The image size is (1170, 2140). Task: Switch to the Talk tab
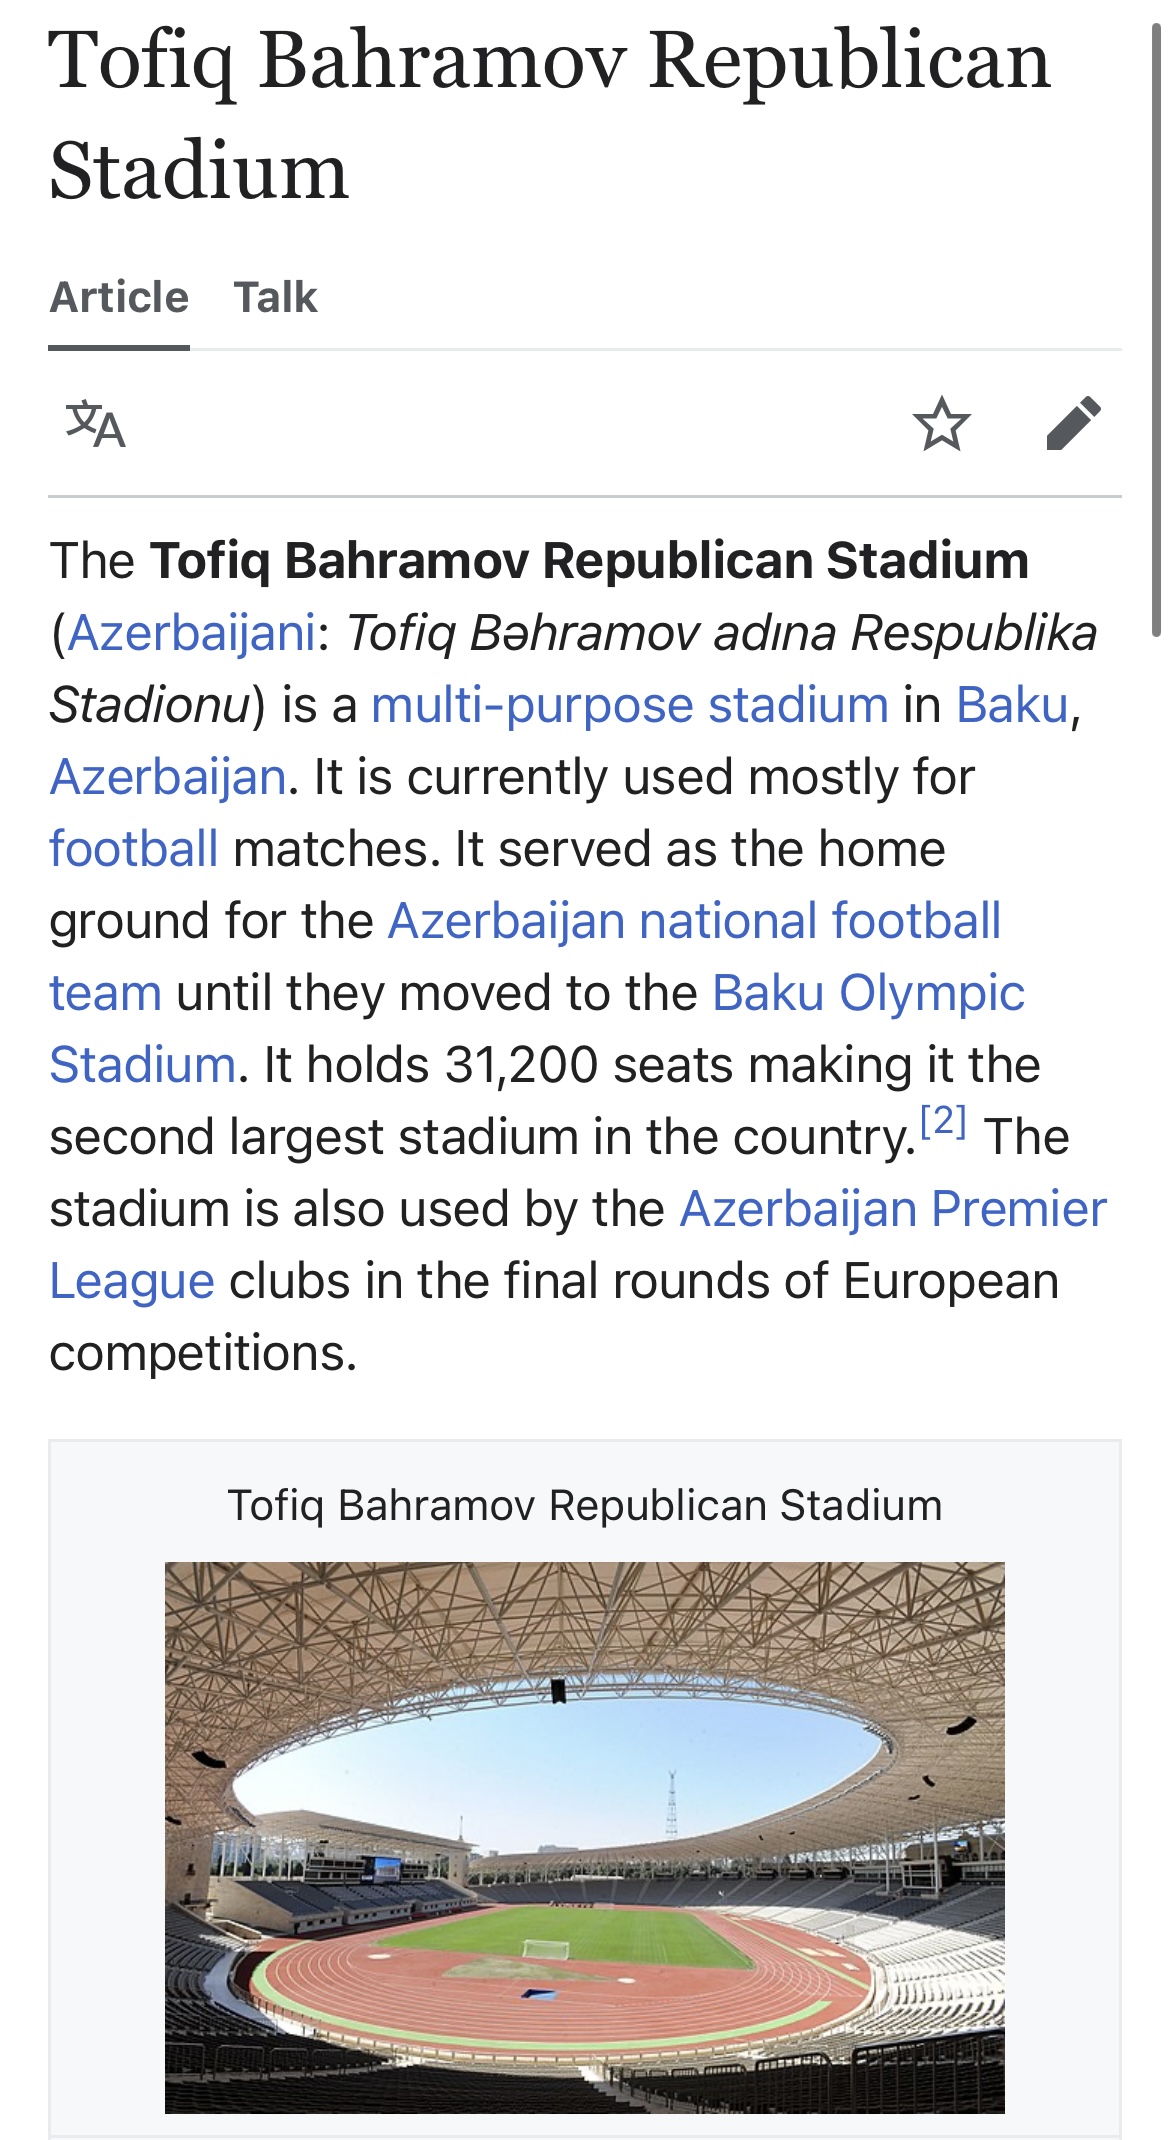[275, 297]
